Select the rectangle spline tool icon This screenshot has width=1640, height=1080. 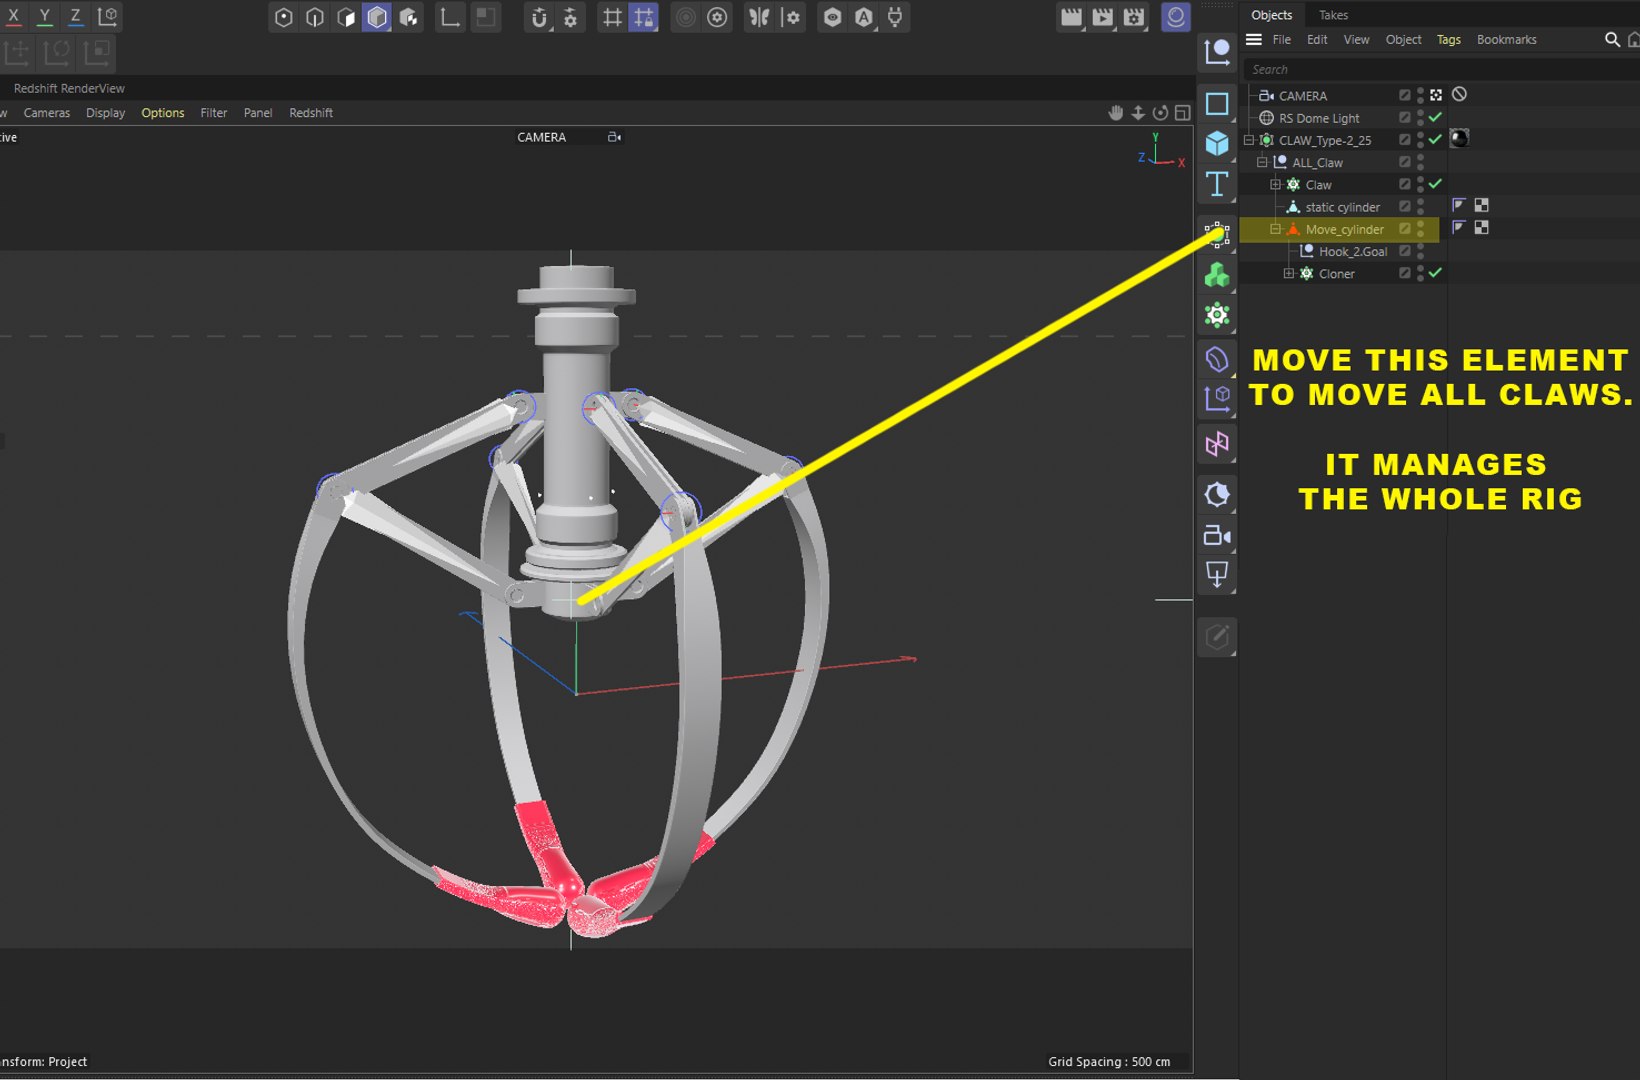pyautogui.click(x=1216, y=104)
